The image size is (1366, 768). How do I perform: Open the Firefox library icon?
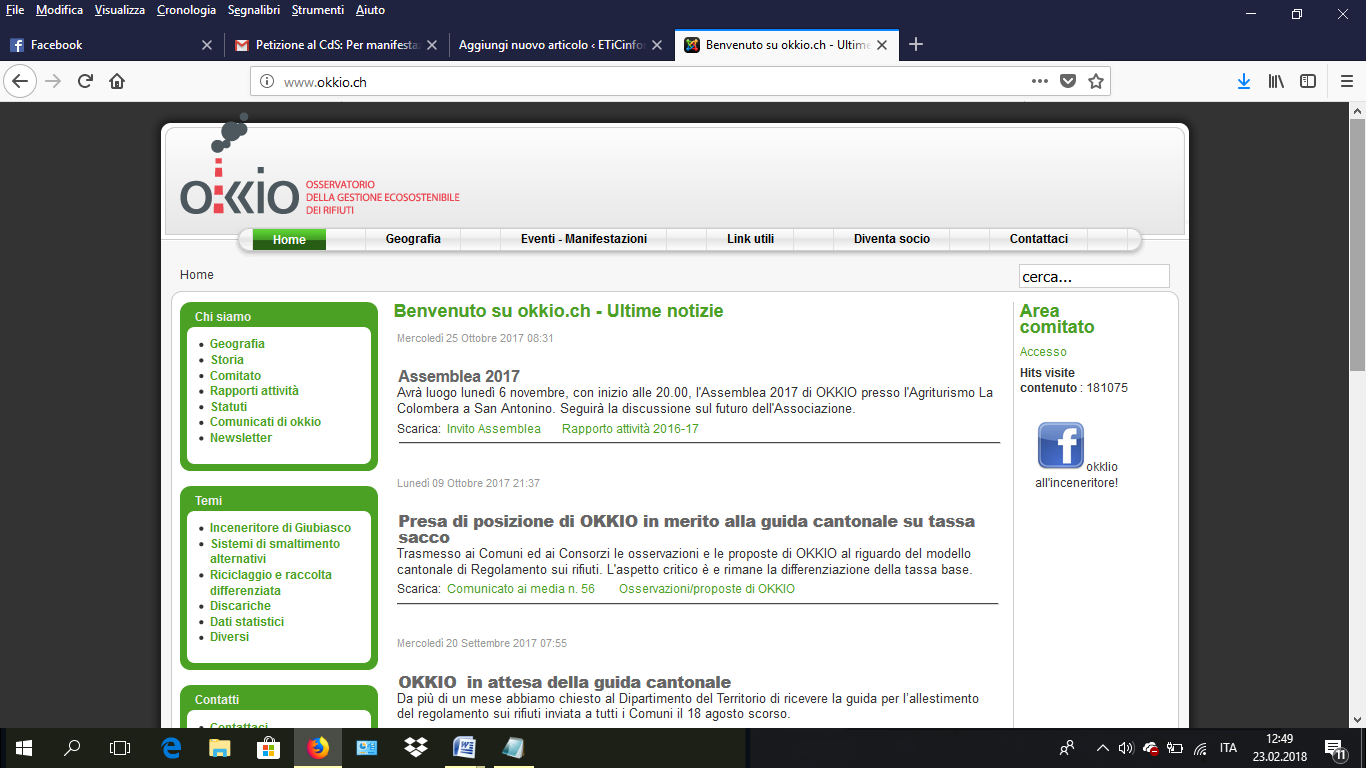click(1276, 81)
